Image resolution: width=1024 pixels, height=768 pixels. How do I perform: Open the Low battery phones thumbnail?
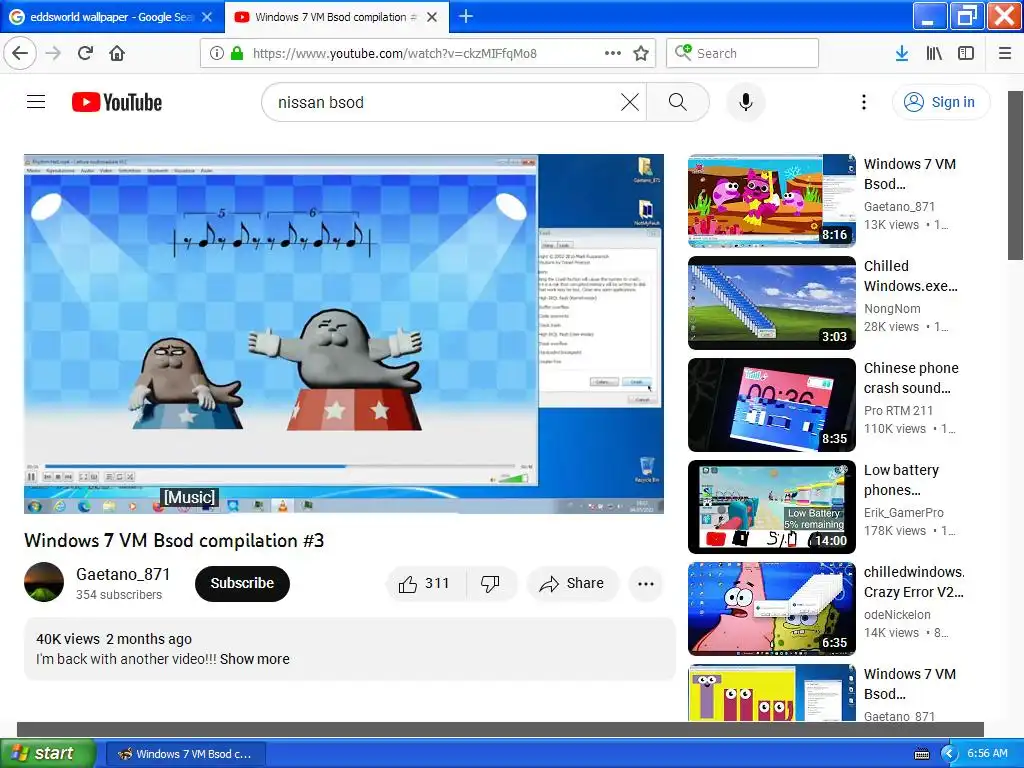772,507
